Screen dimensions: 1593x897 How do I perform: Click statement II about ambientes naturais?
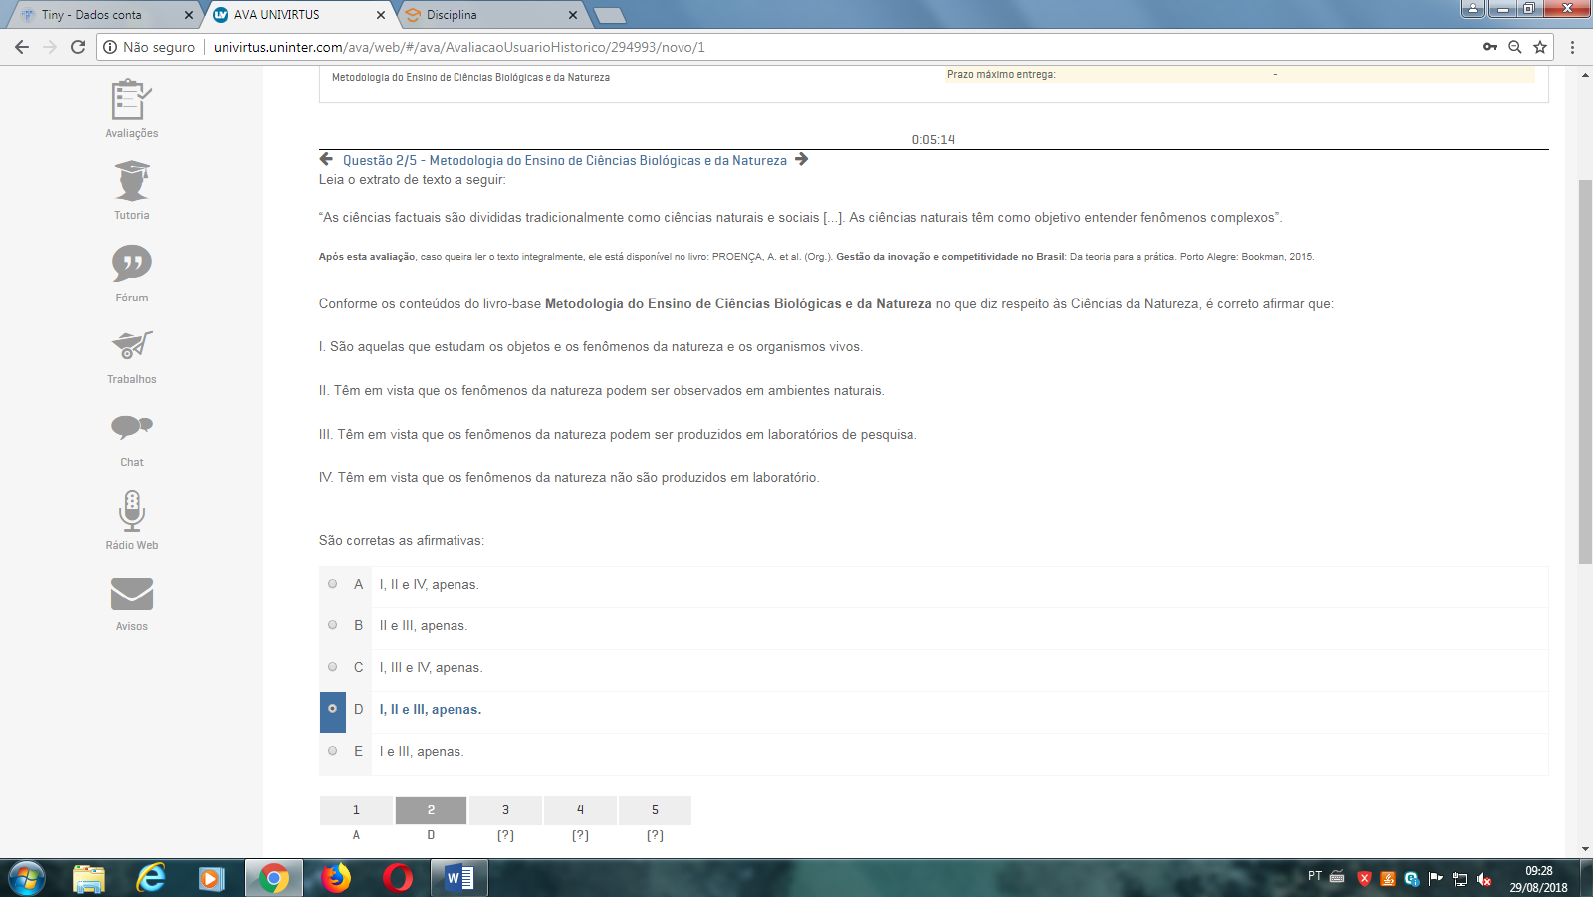point(602,391)
